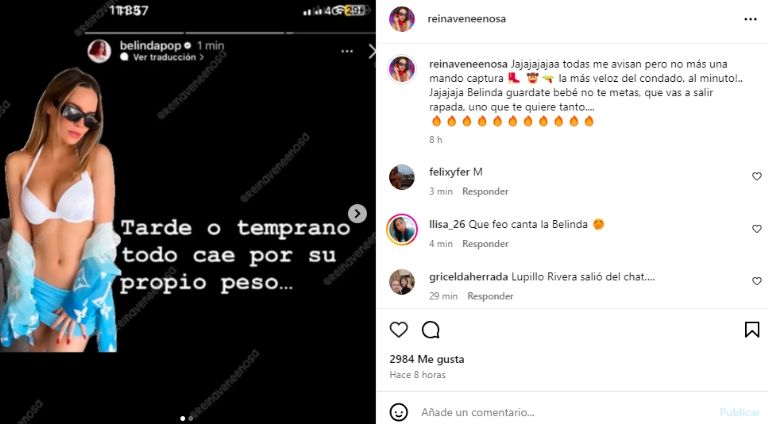This screenshot has width=768, height=424.
Task: Open emoji picker smiley icon
Action: pos(399,412)
